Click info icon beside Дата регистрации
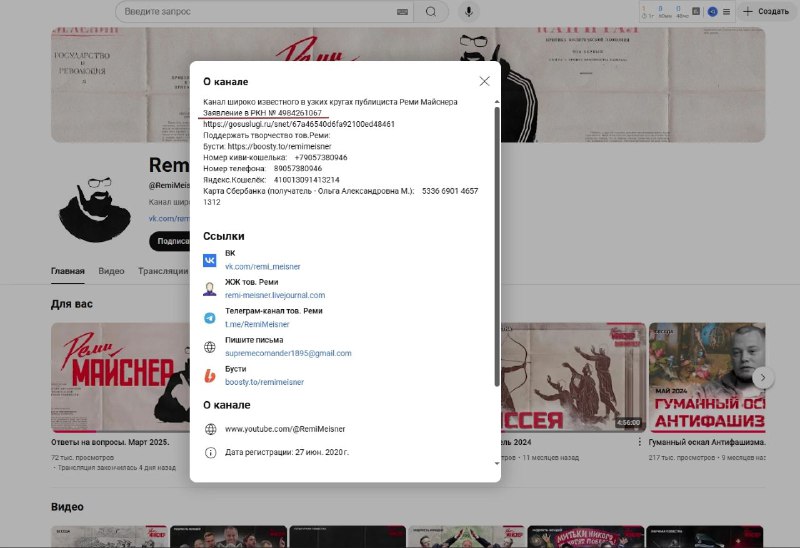800x548 pixels. 210,453
